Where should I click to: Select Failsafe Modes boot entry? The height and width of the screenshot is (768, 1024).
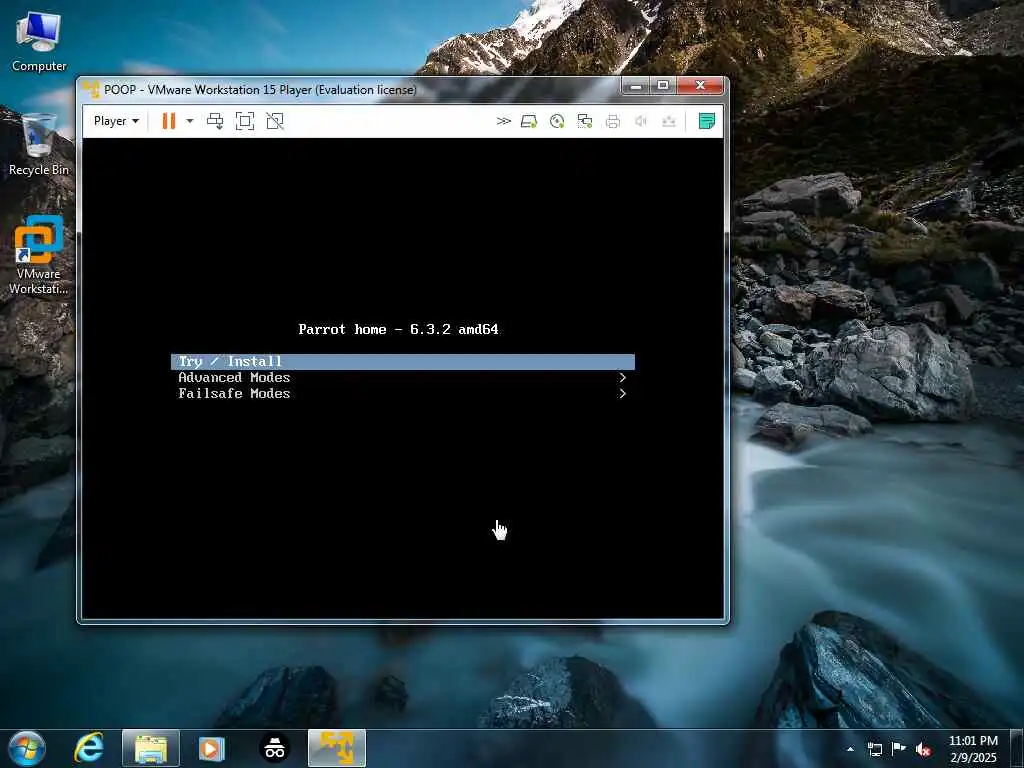[x=403, y=393]
